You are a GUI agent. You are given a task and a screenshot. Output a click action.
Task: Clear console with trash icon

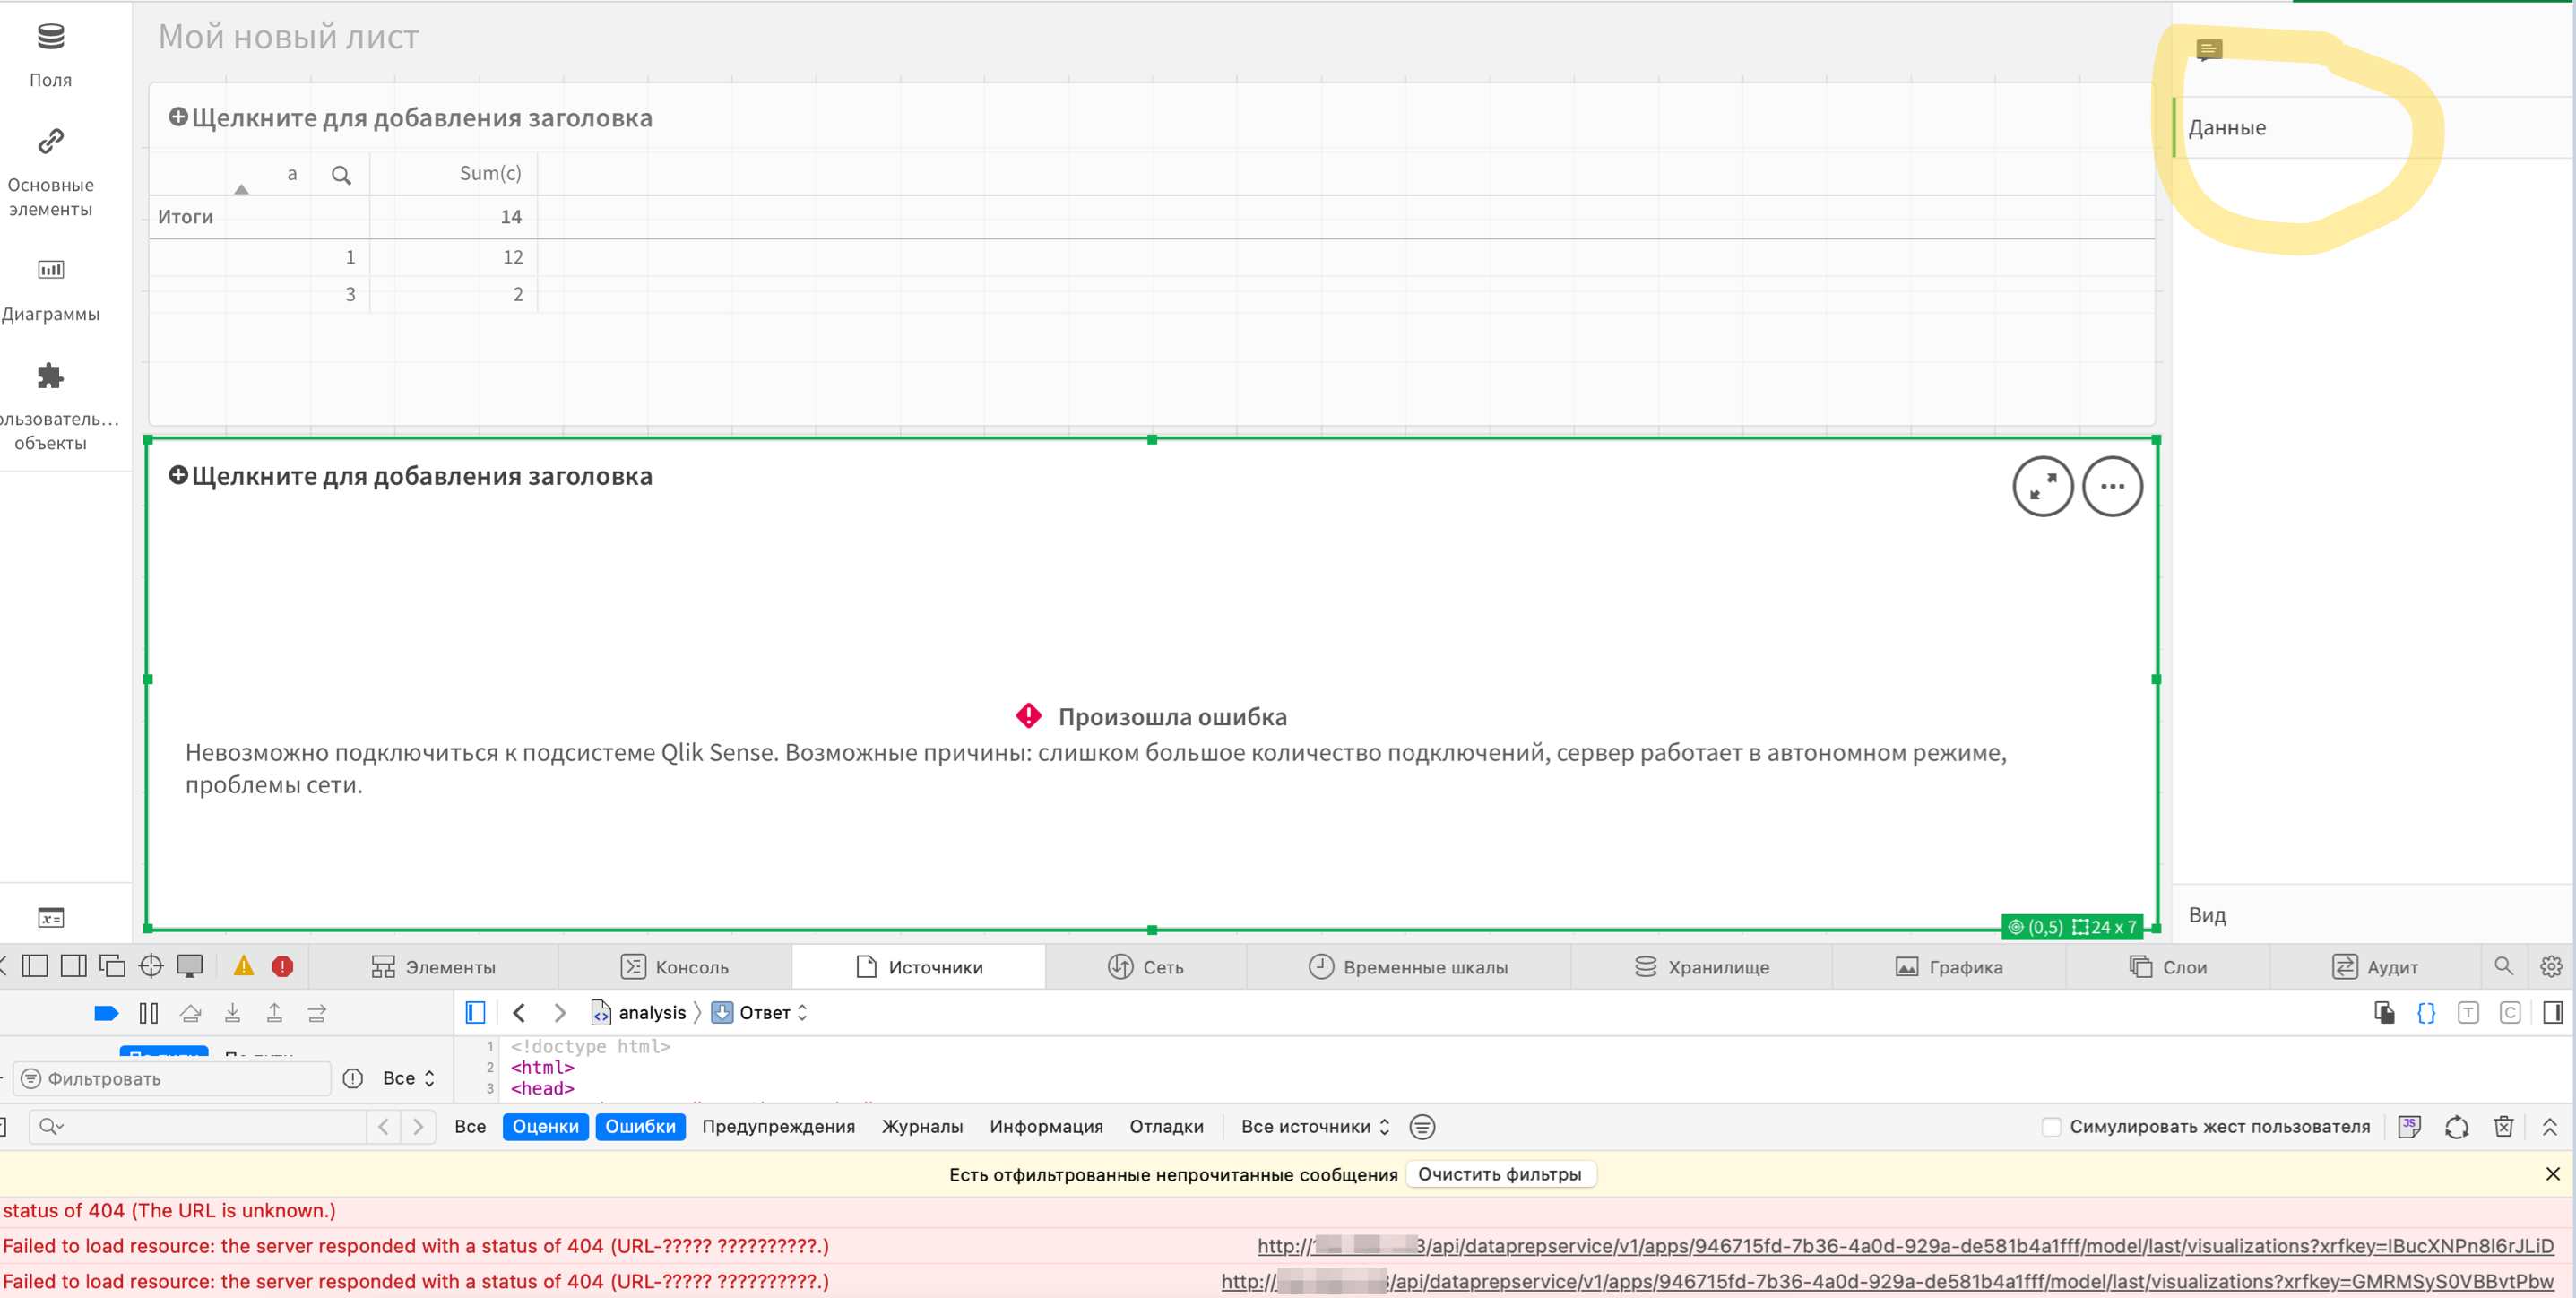[2503, 1127]
